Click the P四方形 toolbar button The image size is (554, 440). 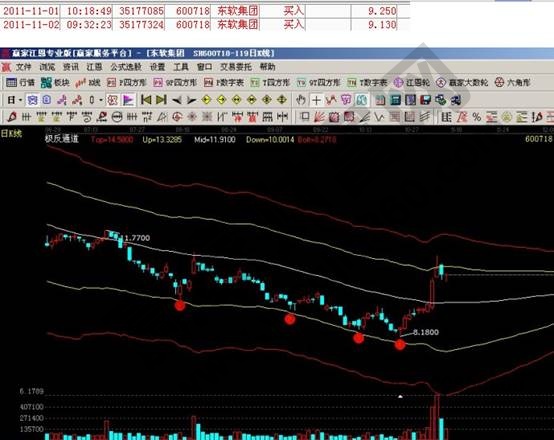point(126,83)
